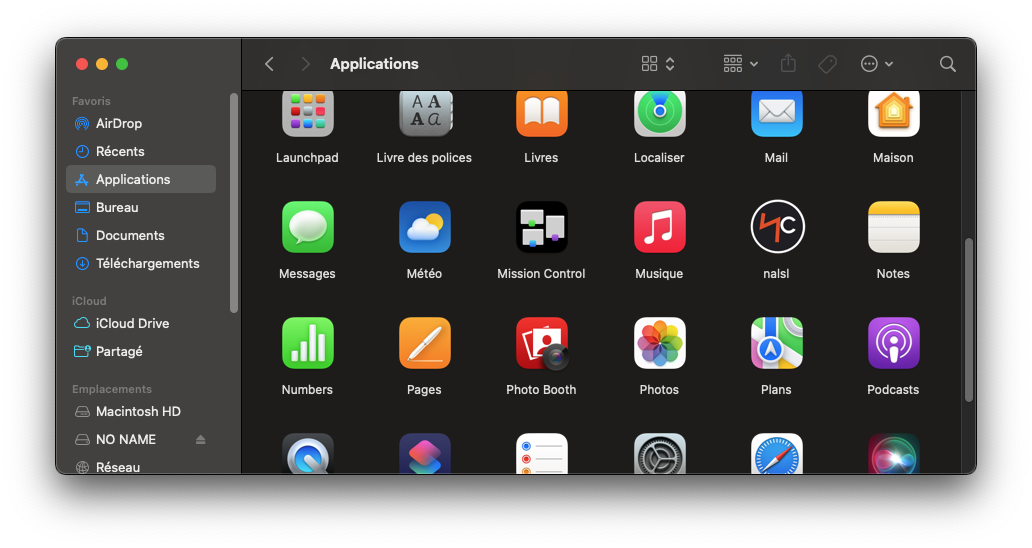Select the Shortcuts app icon
This screenshot has width=1032, height=548.
pyautogui.click(x=425, y=453)
